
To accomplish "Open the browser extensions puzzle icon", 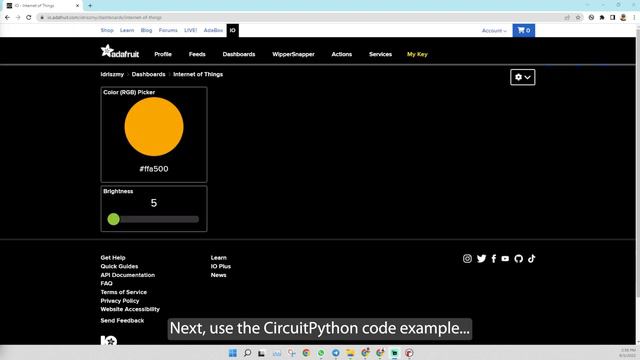I will [x=602, y=18].
